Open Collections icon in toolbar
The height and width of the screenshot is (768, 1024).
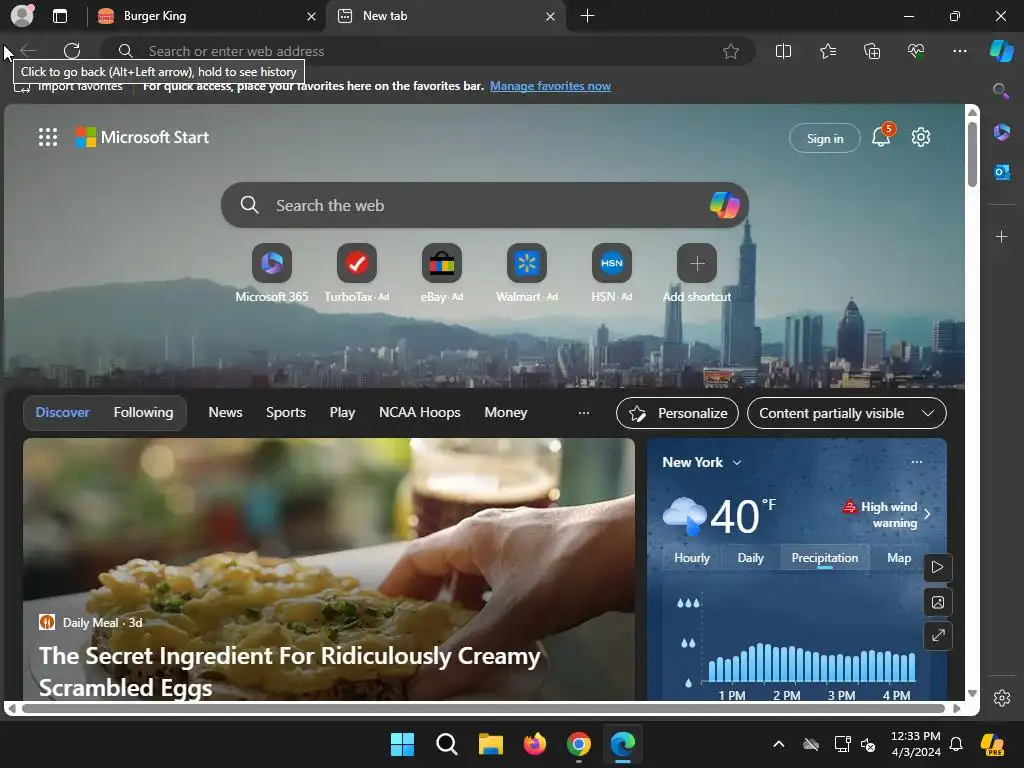click(872, 51)
